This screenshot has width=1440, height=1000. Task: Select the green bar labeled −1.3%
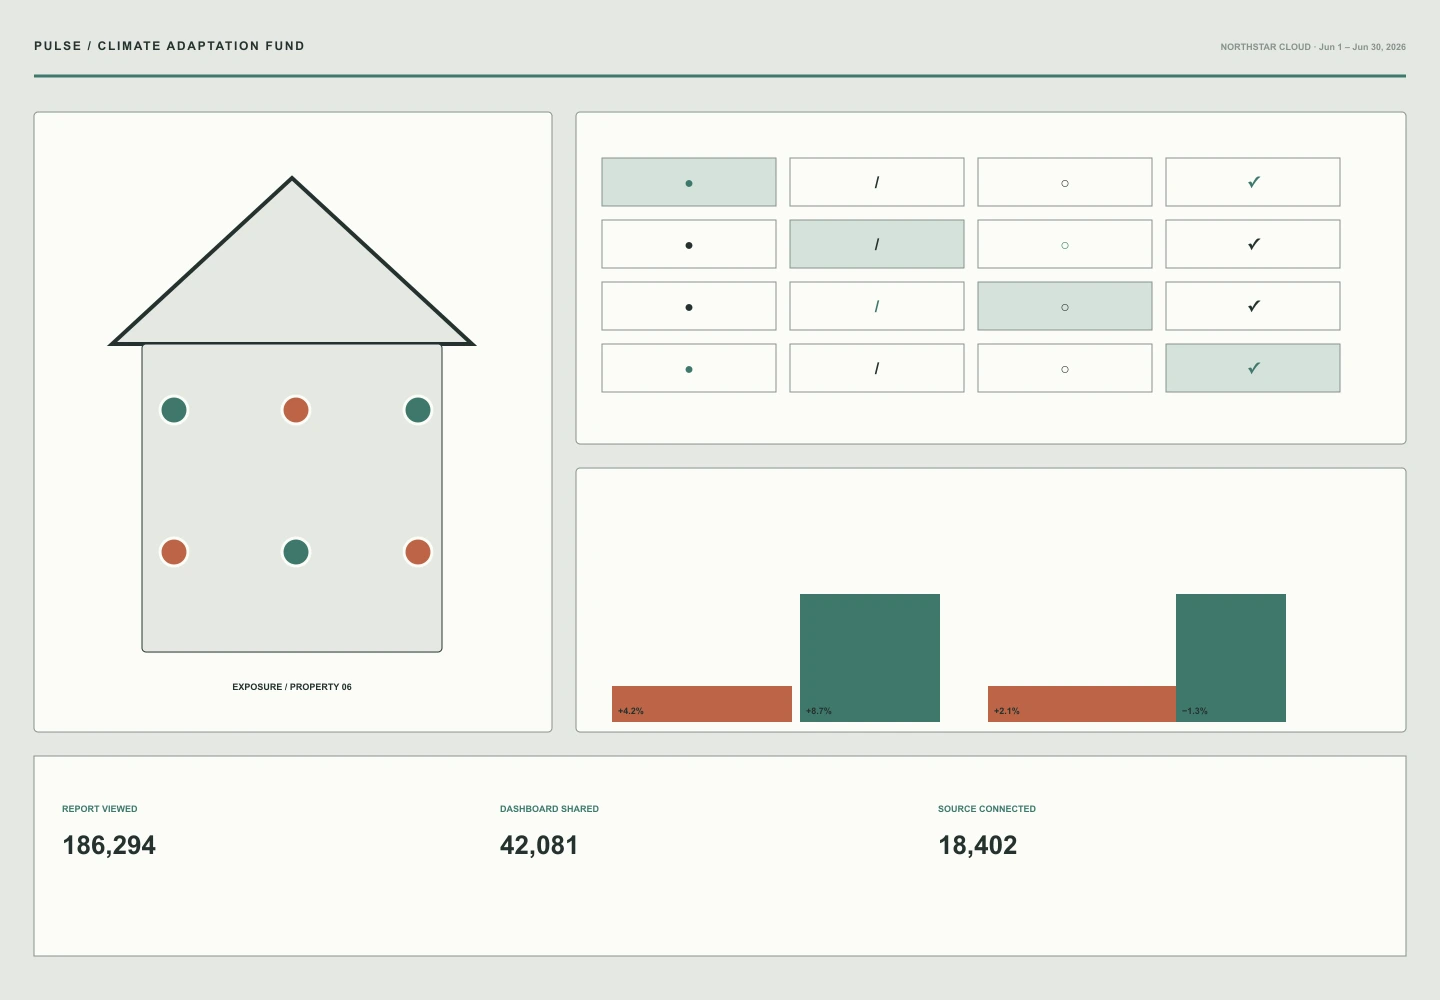pyautogui.click(x=1231, y=658)
